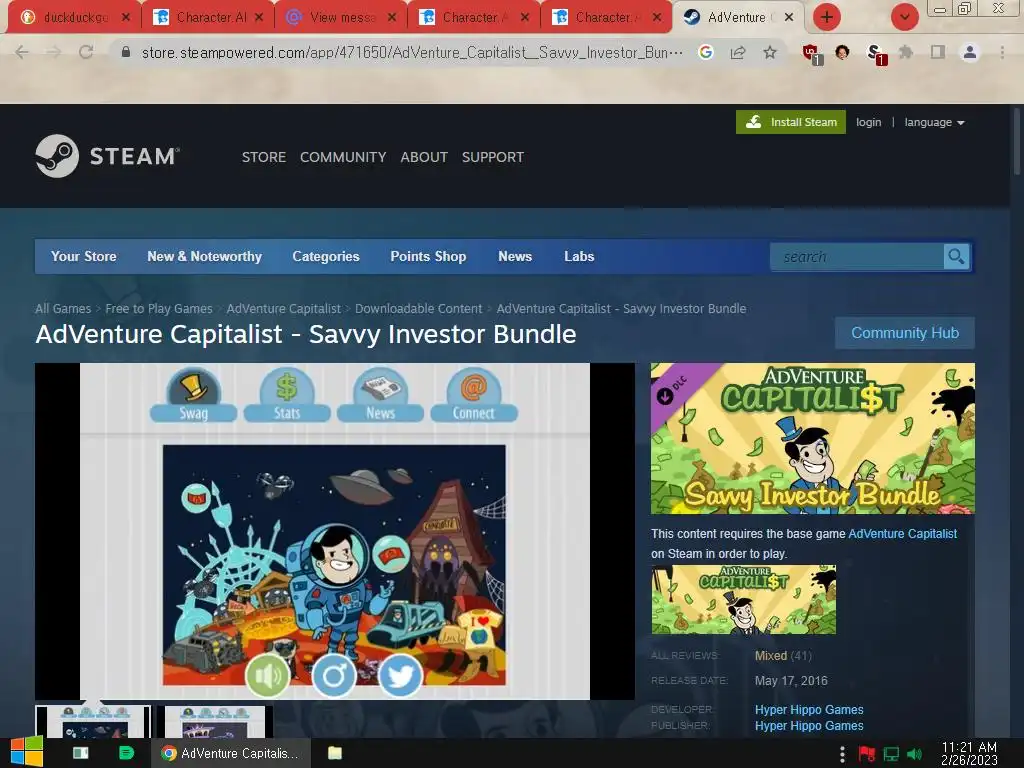Open the tab search dropdown arrow button
This screenshot has height=768, width=1024.
click(904, 17)
